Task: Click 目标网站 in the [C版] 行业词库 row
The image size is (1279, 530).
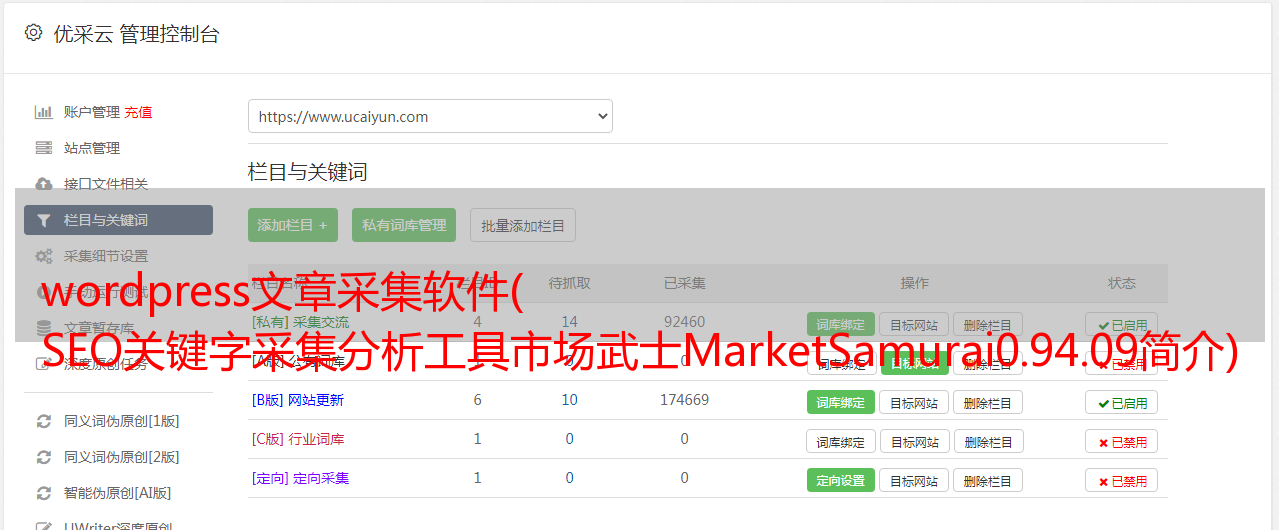Action: click(x=914, y=441)
